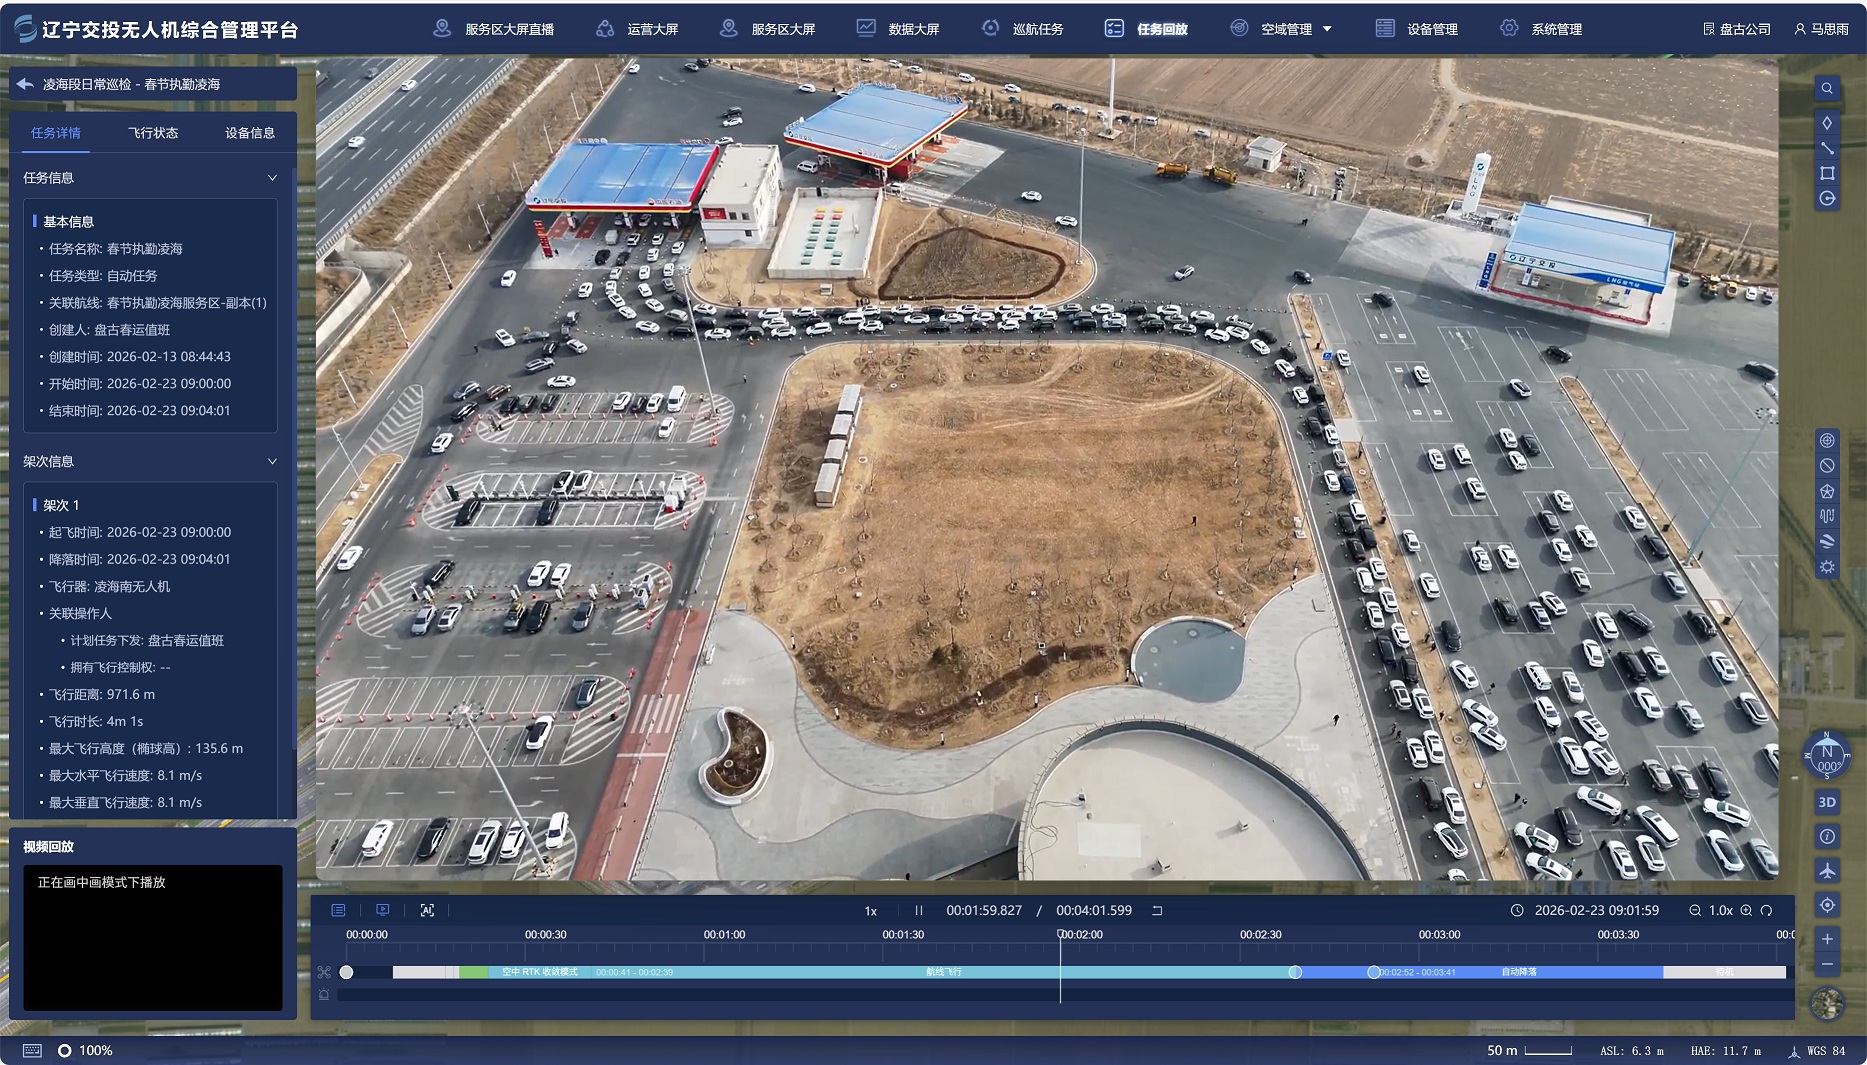
Task: Toggle loop playback next to total duration
Action: pos(1157,910)
